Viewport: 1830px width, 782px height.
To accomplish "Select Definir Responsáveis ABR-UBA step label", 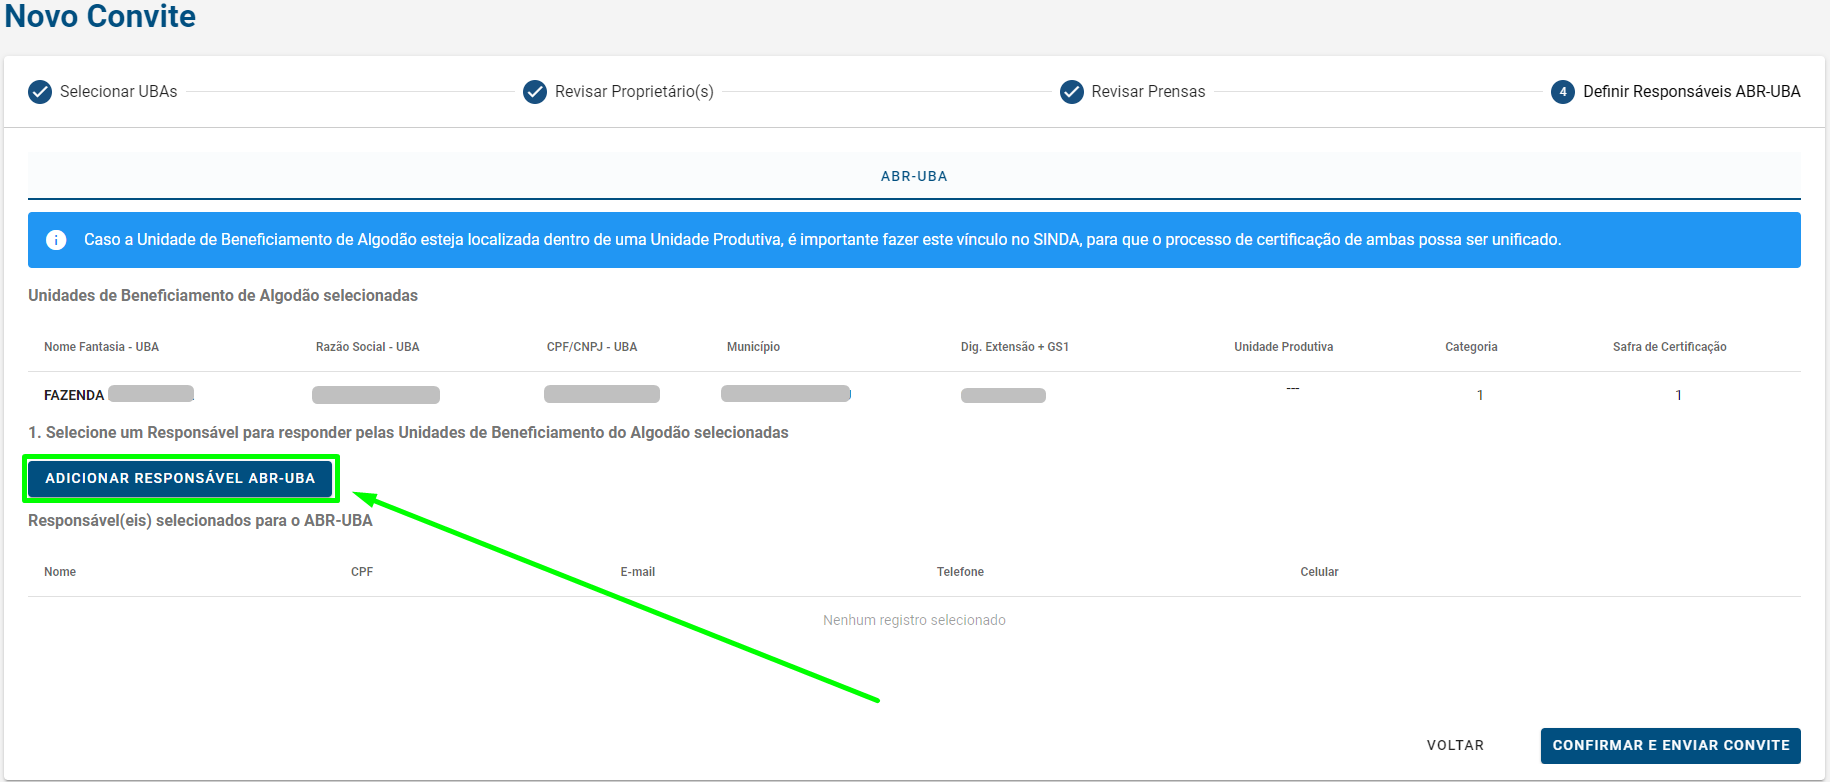I will pos(1691,92).
